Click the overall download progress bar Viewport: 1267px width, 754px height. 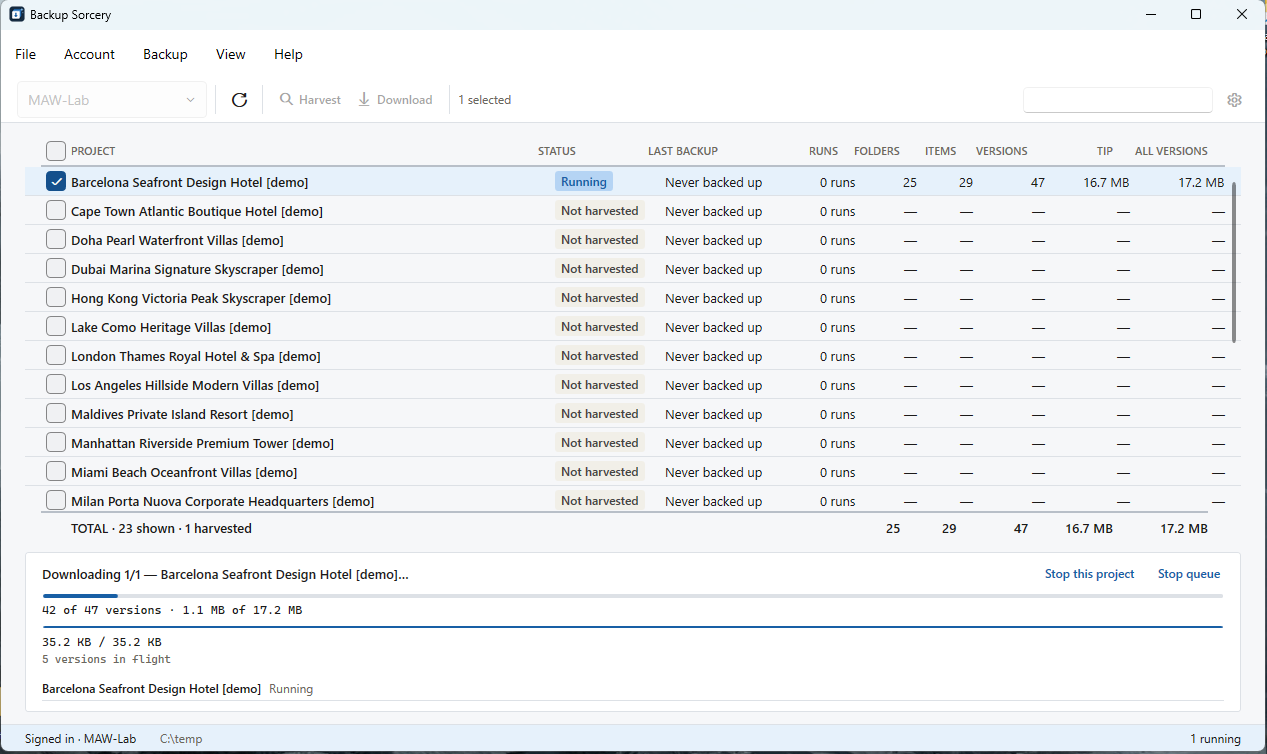632,596
